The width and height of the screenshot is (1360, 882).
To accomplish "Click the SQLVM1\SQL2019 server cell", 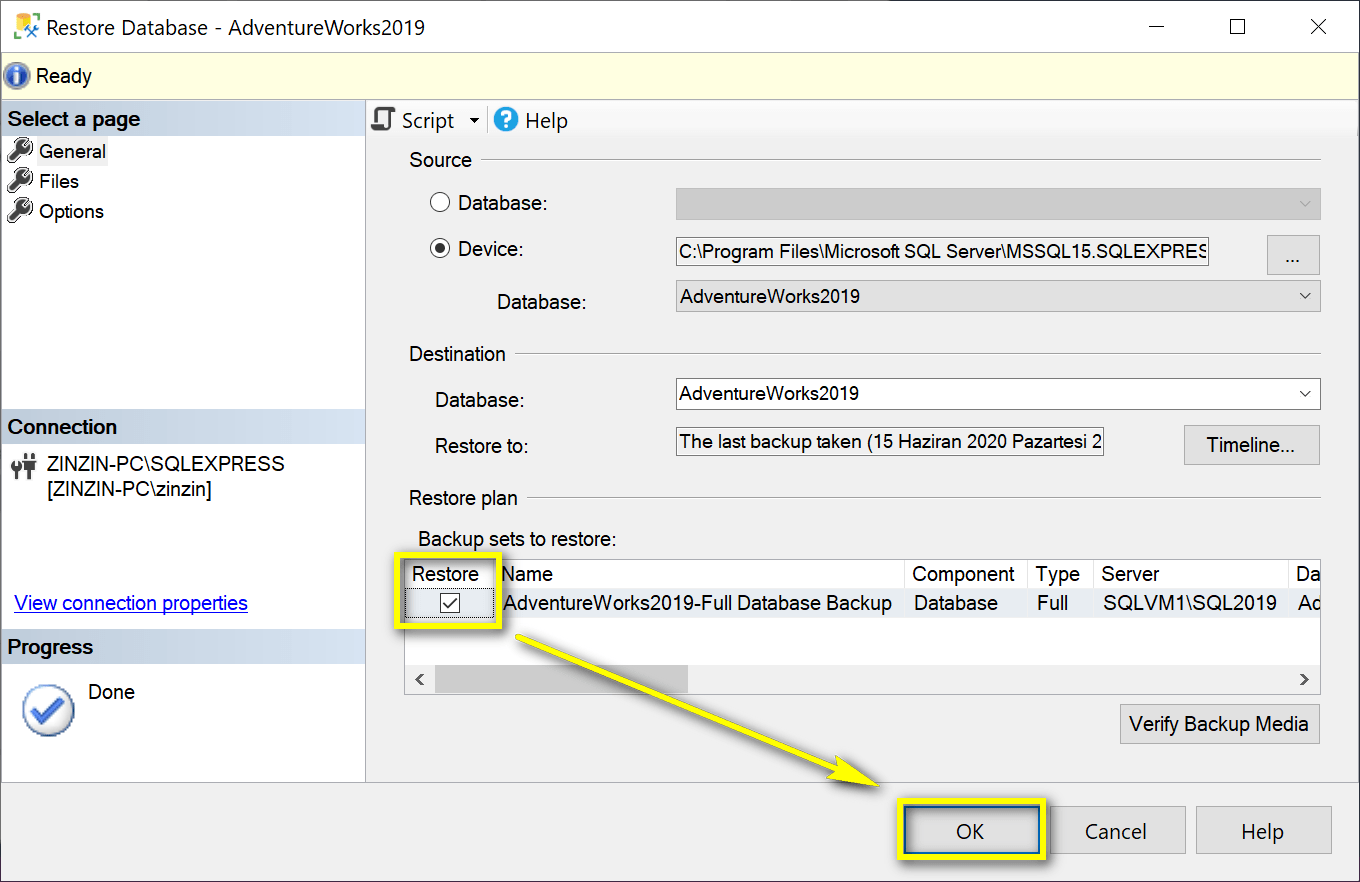I will pyautogui.click(x=1190, y=603).
